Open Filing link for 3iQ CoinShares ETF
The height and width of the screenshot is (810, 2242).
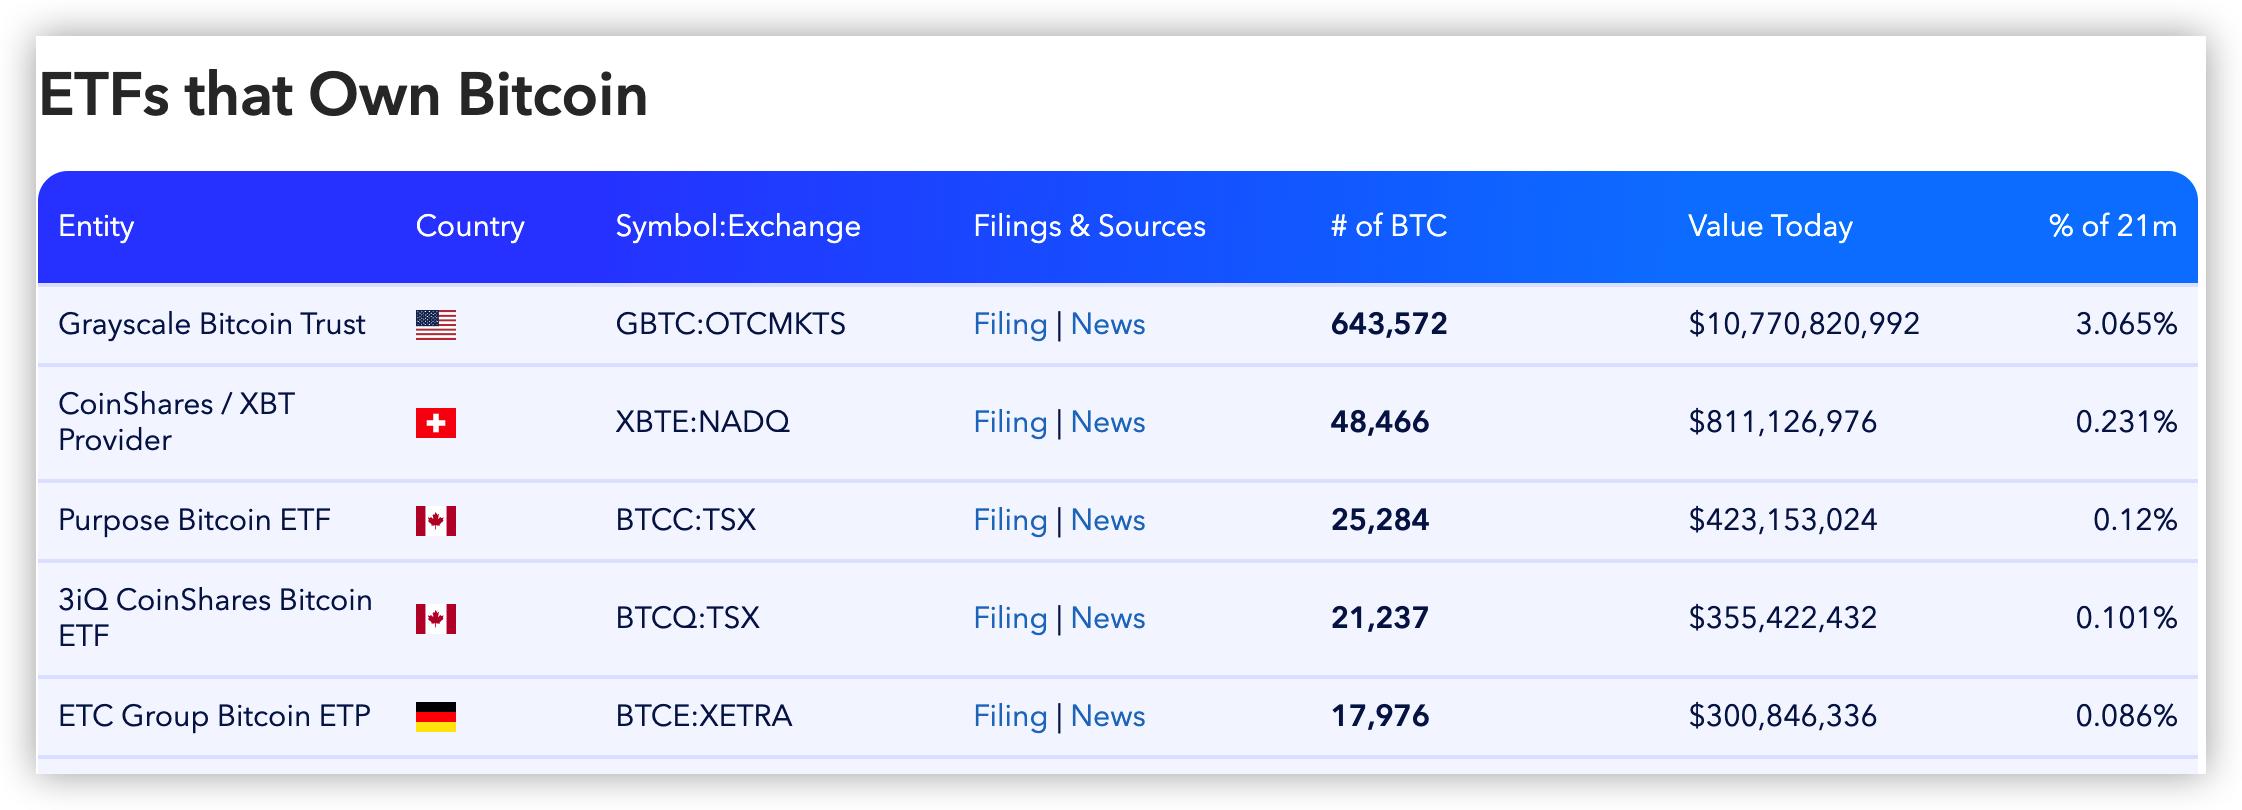pyautogui.click(x=1010, y=618)
